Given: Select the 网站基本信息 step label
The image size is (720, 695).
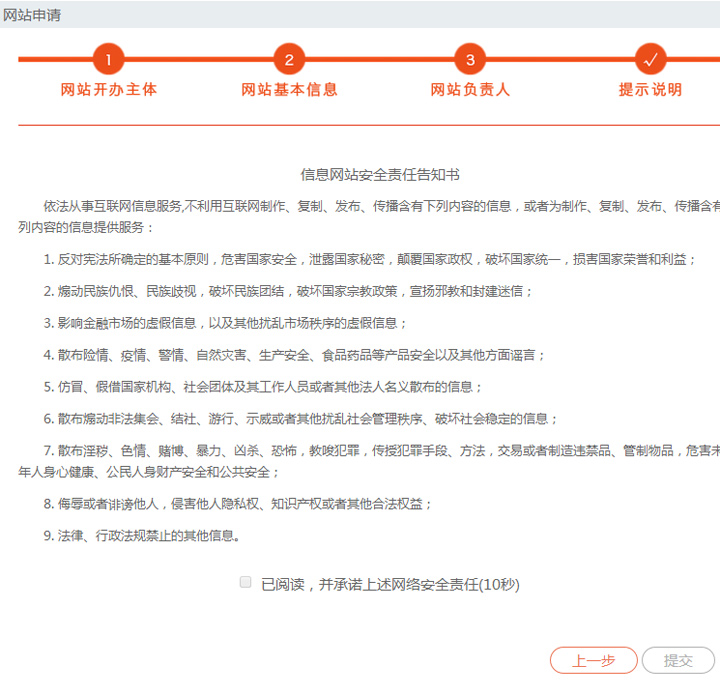Looking at the screenshot, I should coord(289,90).
